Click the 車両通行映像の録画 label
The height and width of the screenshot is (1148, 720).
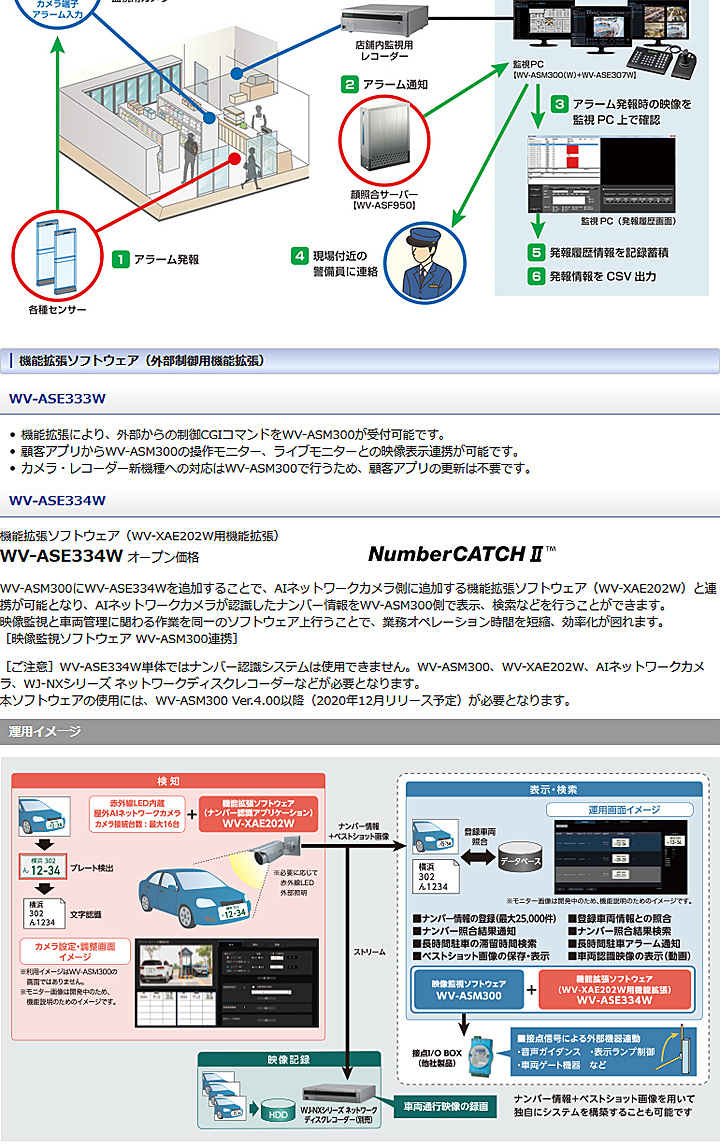pyautogui.click(x=446, y=1106)
